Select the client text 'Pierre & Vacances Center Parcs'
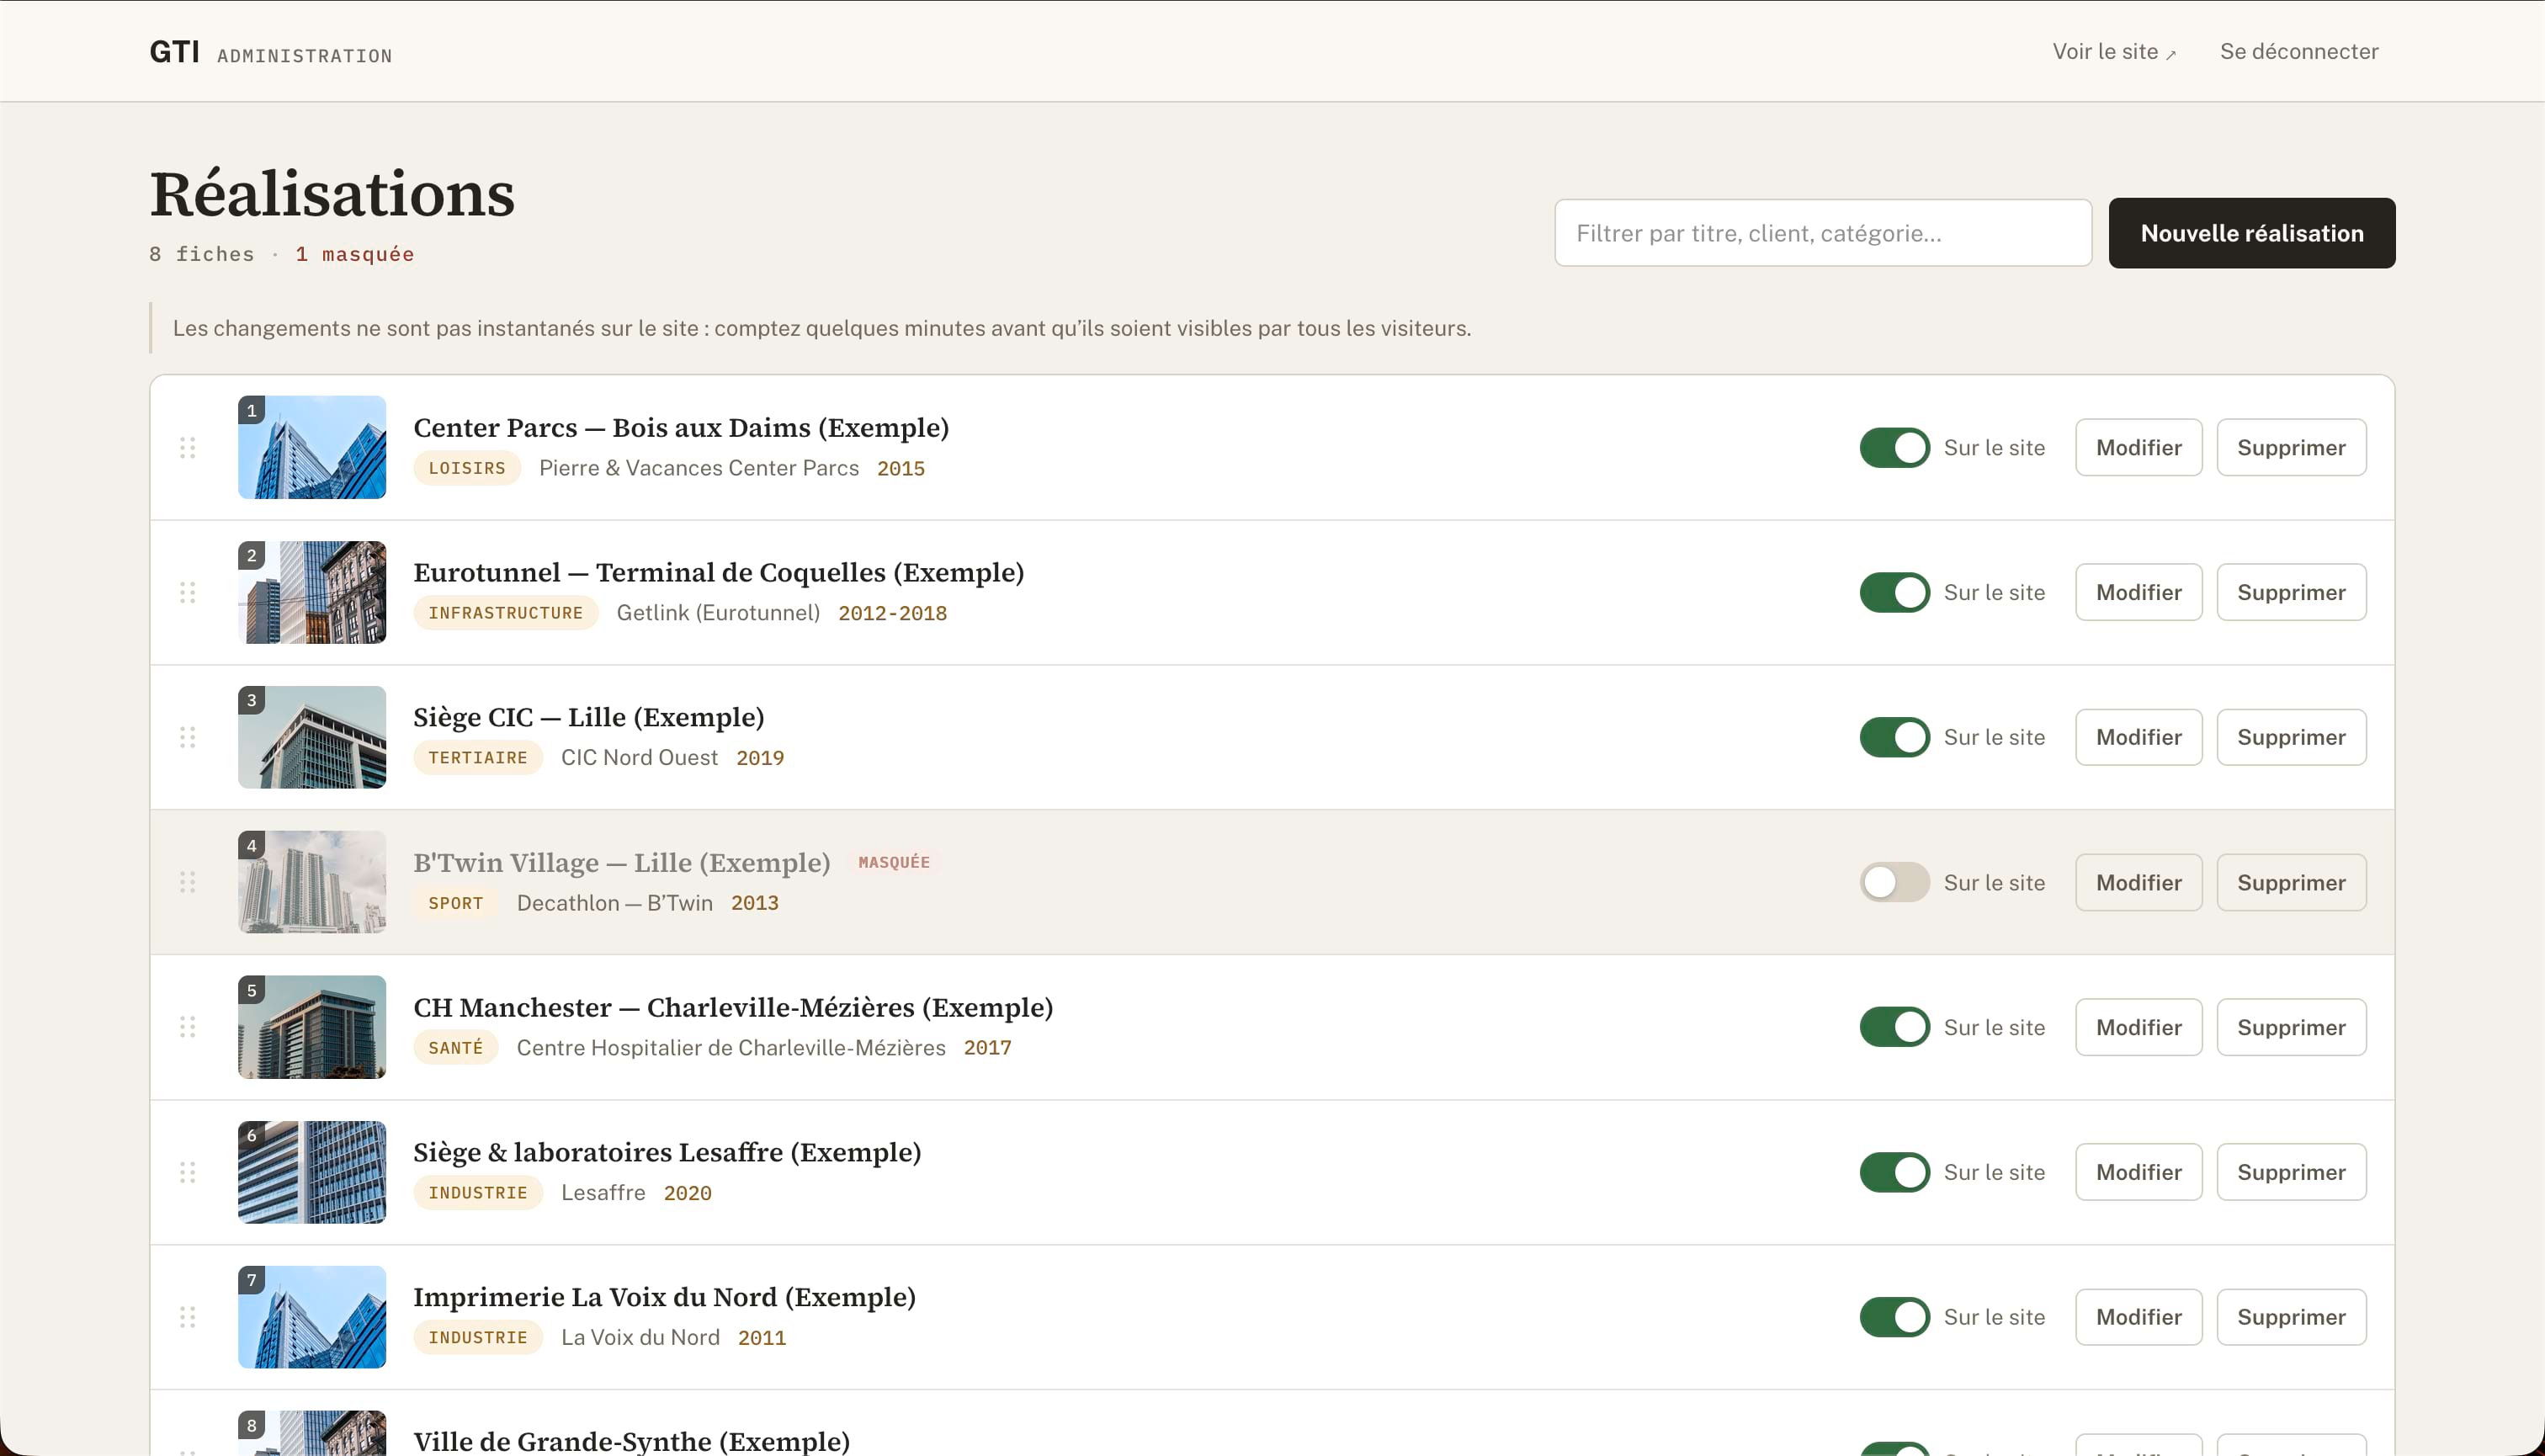Image resolution: width=2545 pixels, height=1456 pixels. point(699,468)
